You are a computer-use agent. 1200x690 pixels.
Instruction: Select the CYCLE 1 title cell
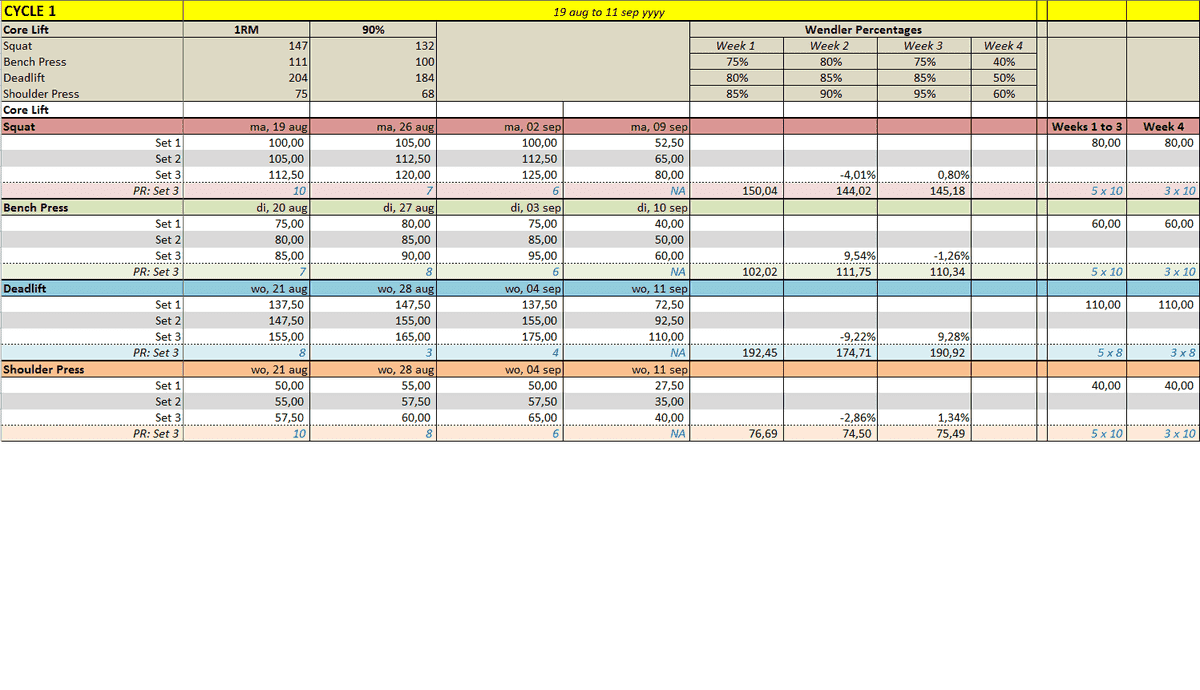click(91, 11)
